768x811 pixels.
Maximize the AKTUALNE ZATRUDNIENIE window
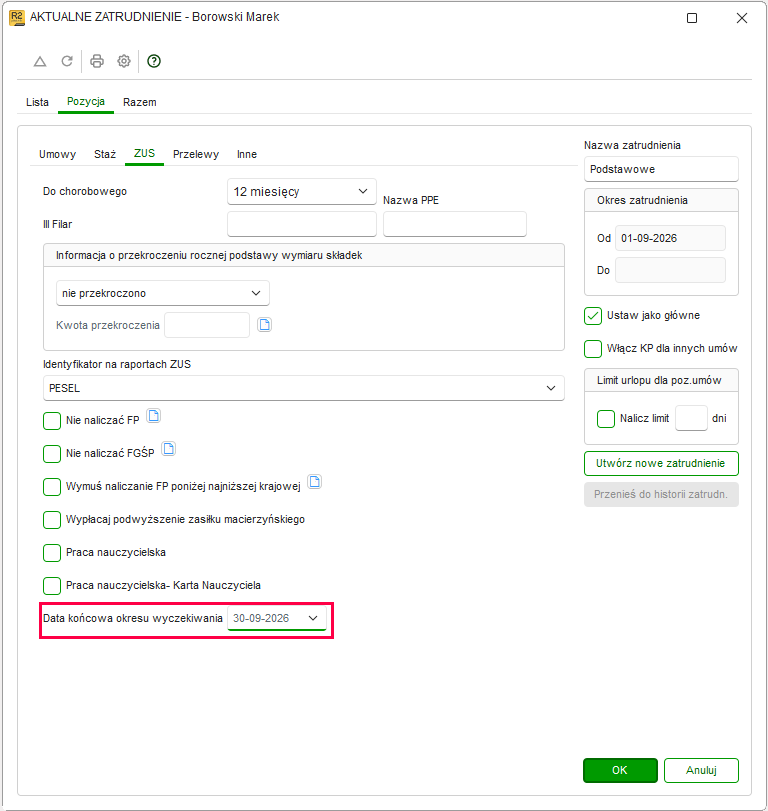692,18
